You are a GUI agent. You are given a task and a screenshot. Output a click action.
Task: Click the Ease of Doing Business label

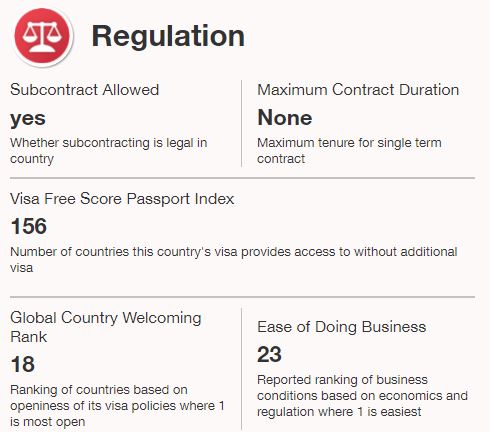click(342, 327)
